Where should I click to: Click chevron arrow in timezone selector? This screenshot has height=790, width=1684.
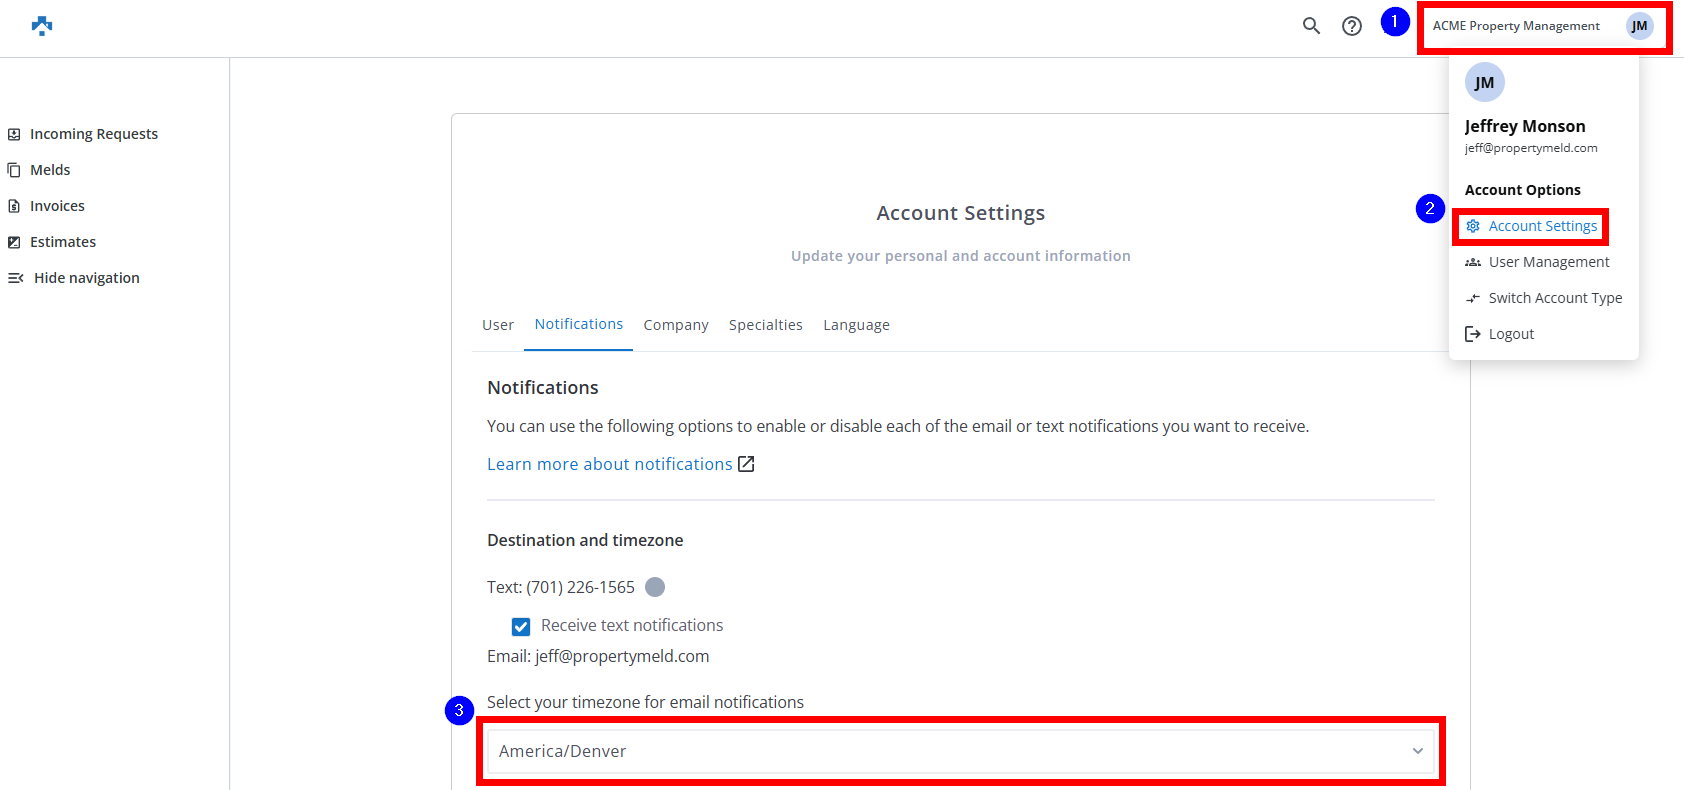click(1417, 751)
